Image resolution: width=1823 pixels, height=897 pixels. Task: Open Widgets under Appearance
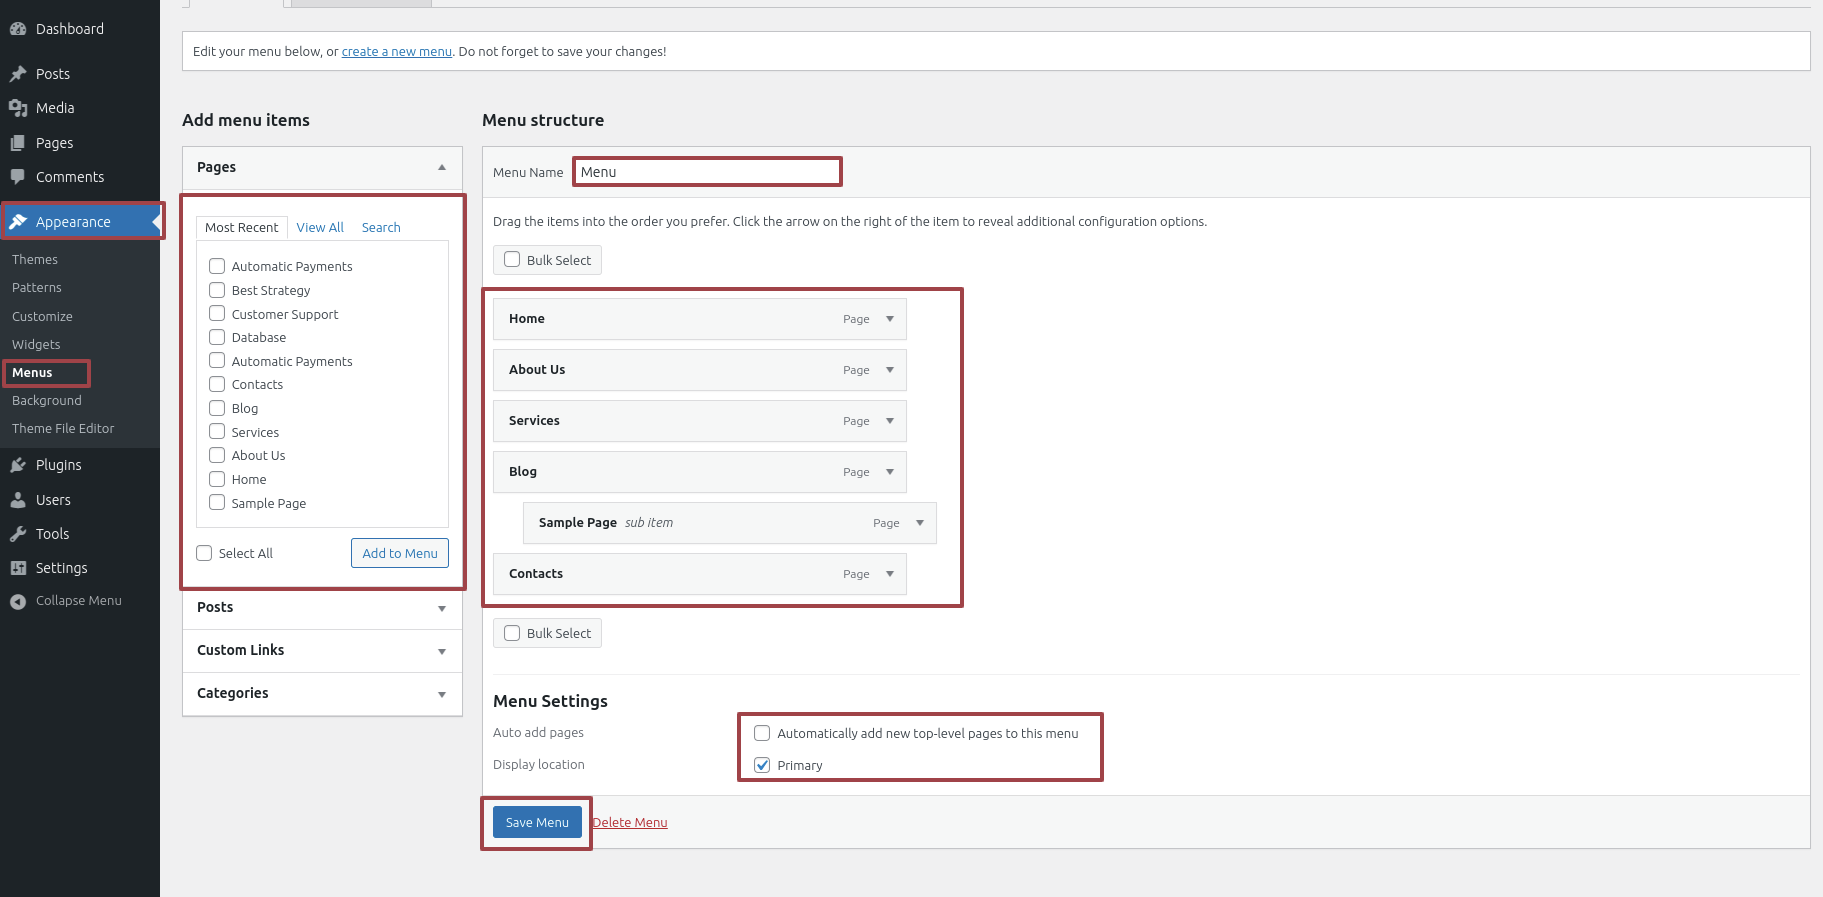(36, 344)
